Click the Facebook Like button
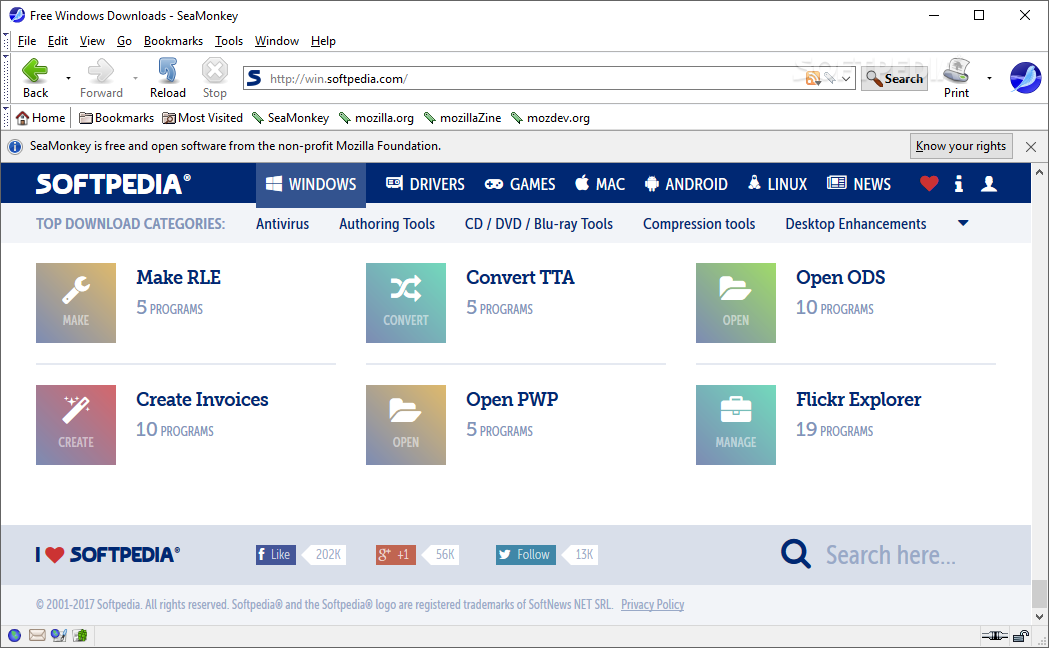This screenshot has width=1049, height=648. [276, 554]
